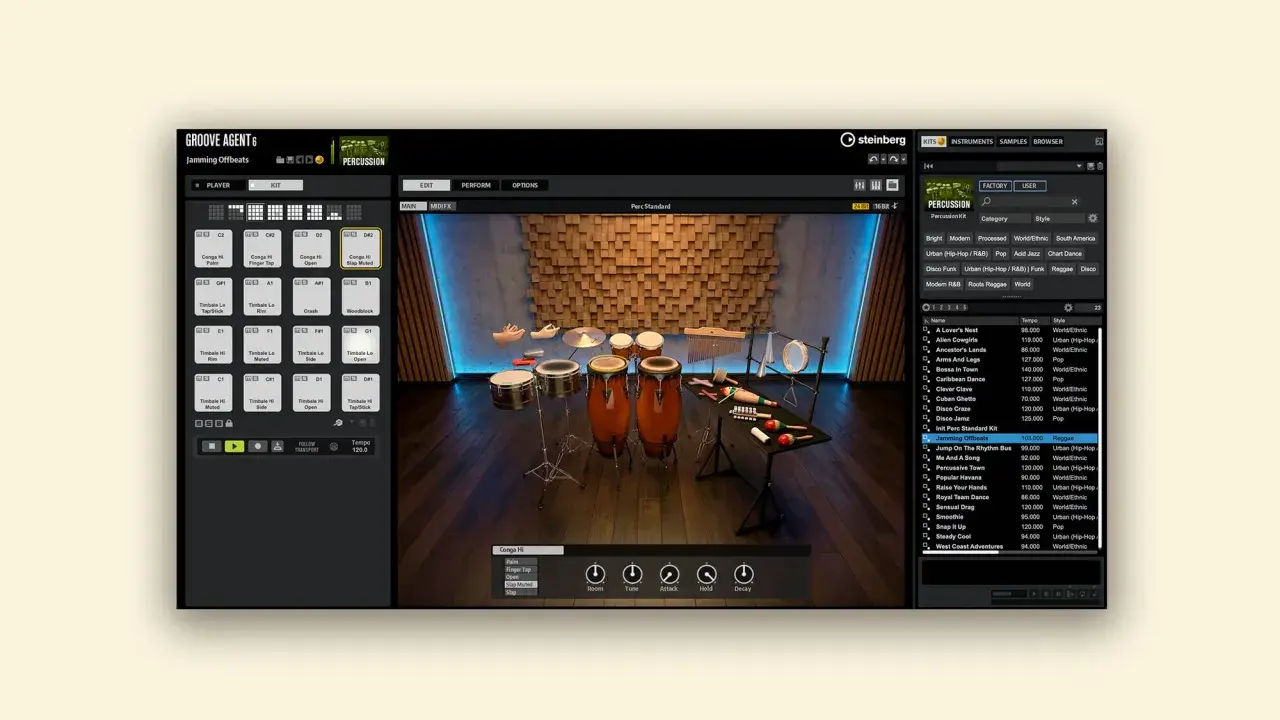Image resolution: width=1280 pixels, height=720 pixels.
Task: Select the first pad group grid icon
Action: (216, 212)
